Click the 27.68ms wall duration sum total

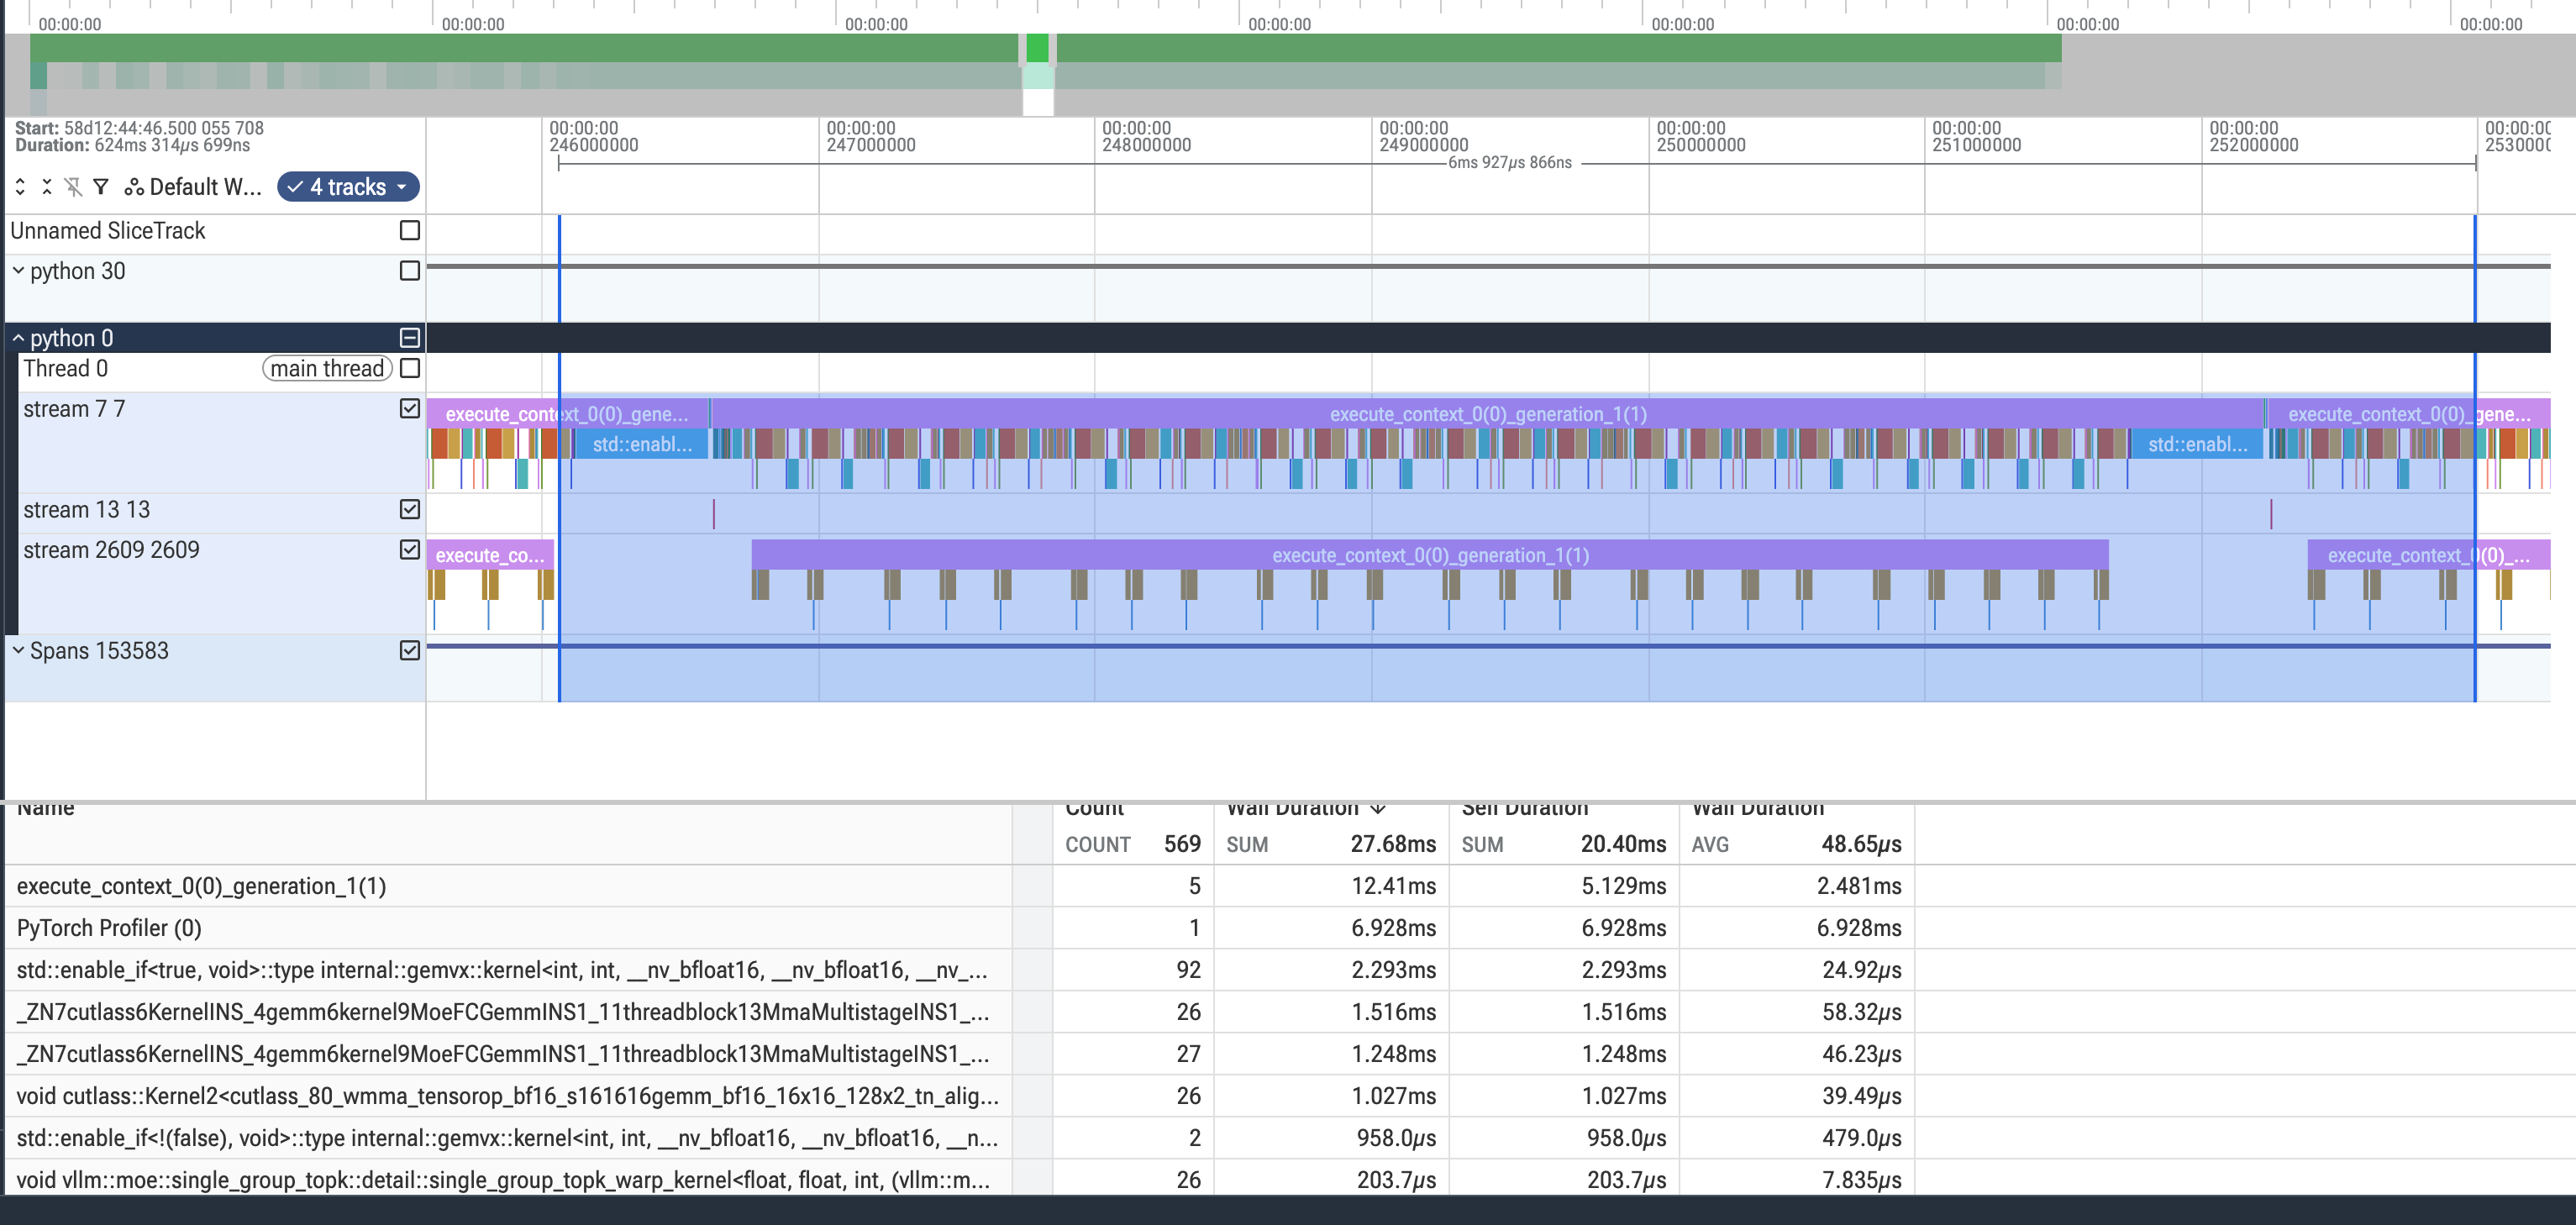pyautogui.click(x=1393, y=844)
